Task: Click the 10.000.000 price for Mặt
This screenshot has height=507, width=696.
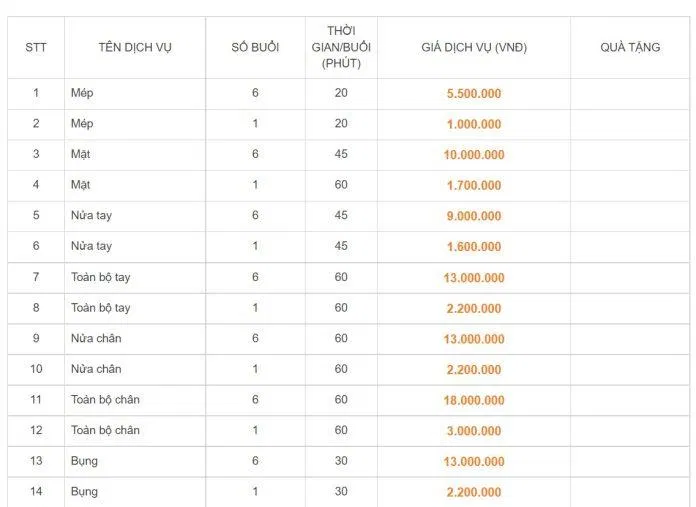Action: coord(474,155)
